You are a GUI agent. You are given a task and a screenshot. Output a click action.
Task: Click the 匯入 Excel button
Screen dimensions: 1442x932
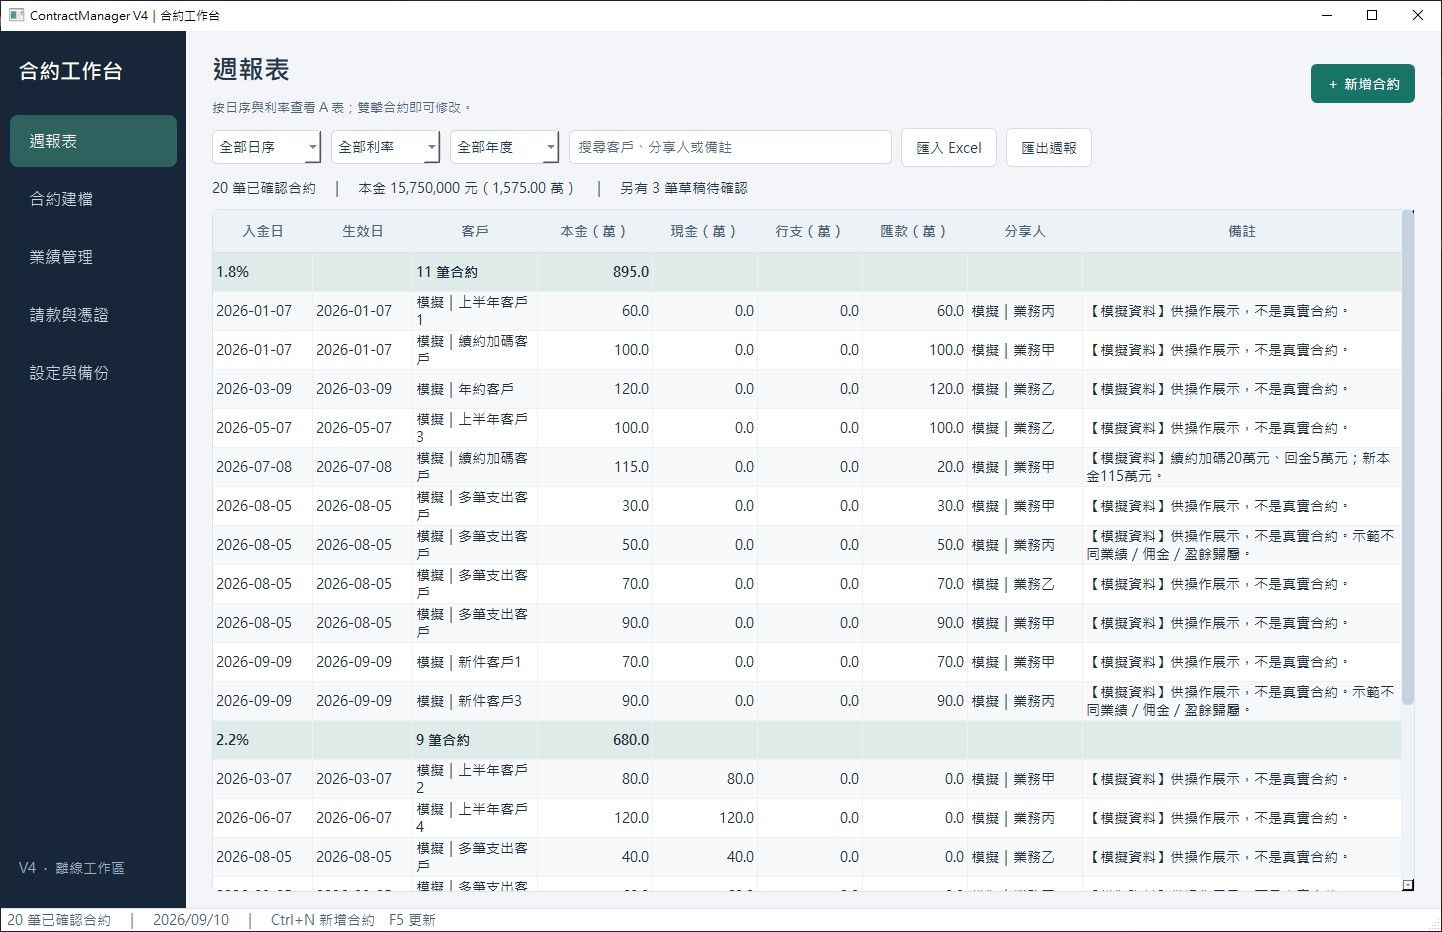click(x=949, y=147)
